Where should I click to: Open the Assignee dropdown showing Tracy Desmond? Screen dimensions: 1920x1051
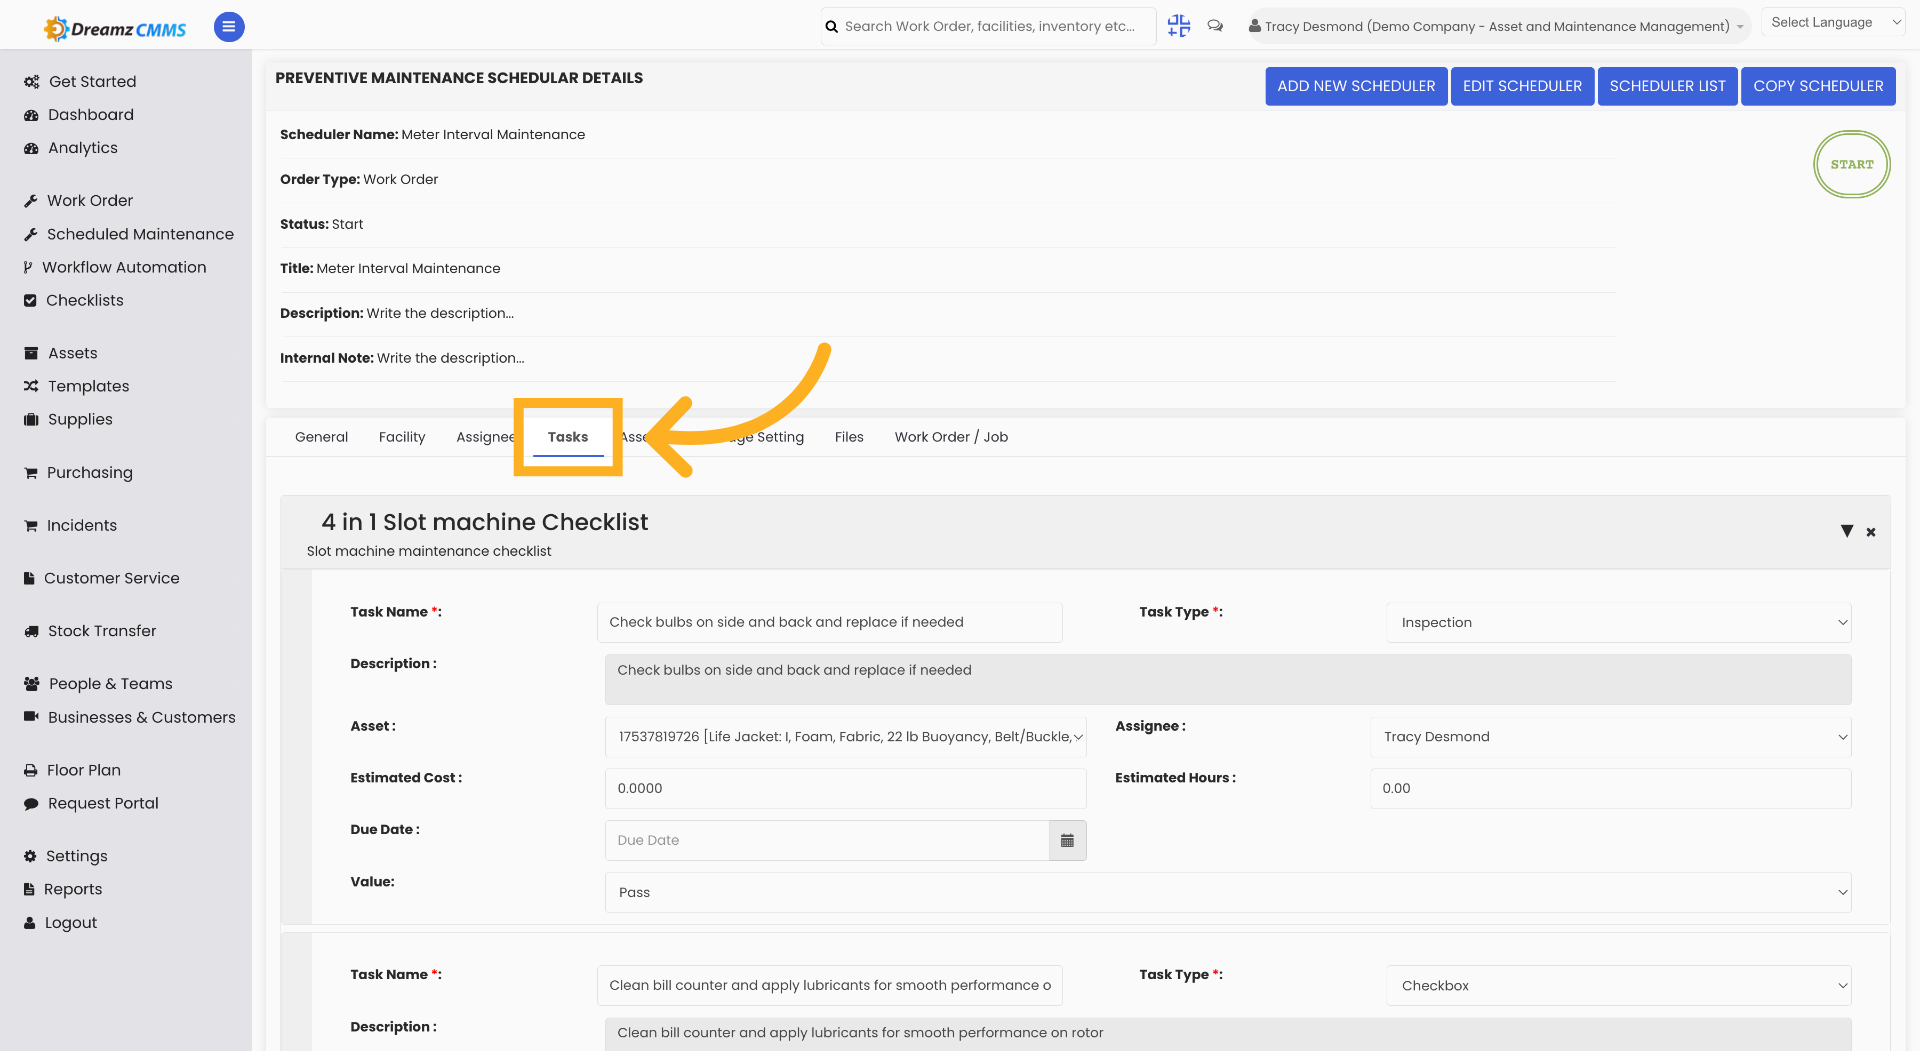[1610, 737]
